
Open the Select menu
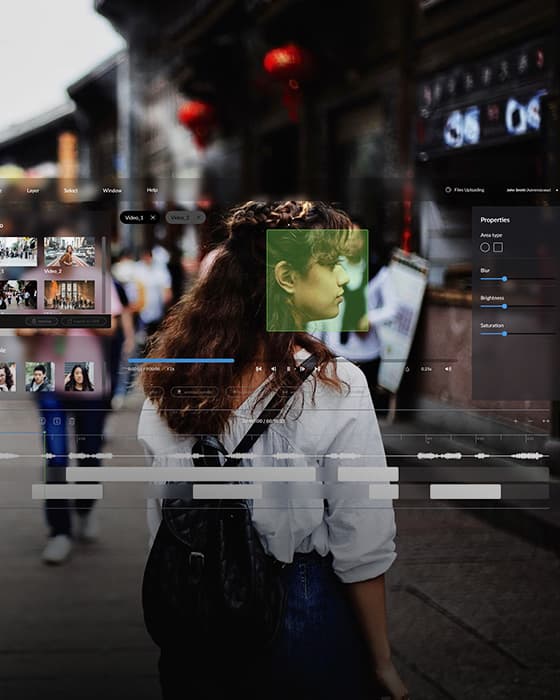[x=71, y=191]
